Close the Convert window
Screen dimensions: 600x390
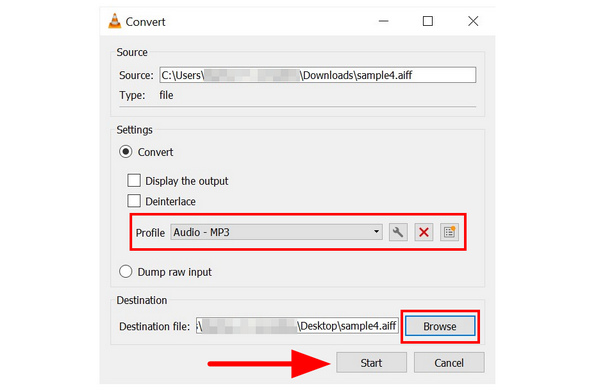473,21
